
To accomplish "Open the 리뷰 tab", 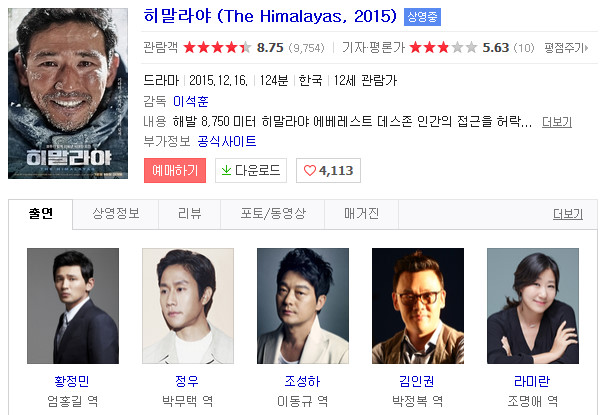I will tap(189, 214).
